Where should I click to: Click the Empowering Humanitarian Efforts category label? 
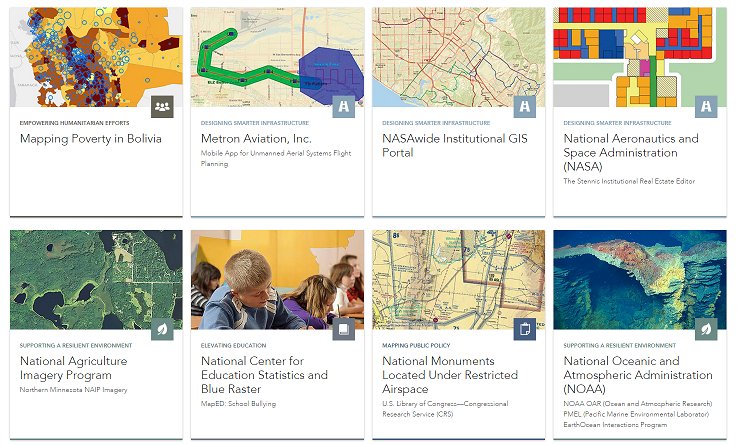tap(74, 123)
